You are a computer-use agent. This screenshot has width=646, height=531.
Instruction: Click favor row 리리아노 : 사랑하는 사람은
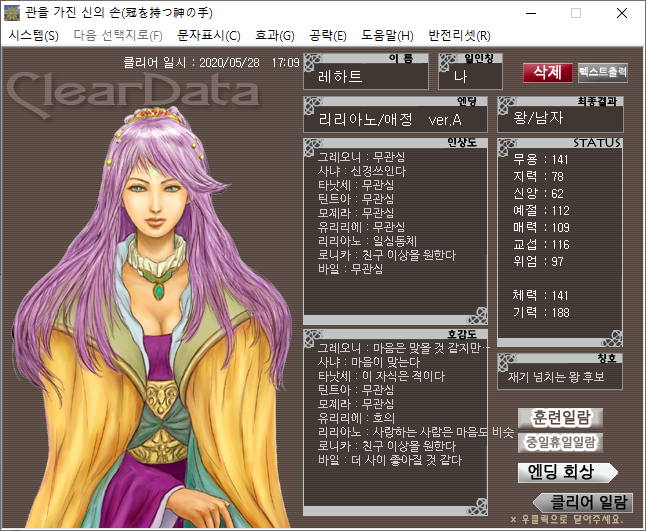(415, 432)
